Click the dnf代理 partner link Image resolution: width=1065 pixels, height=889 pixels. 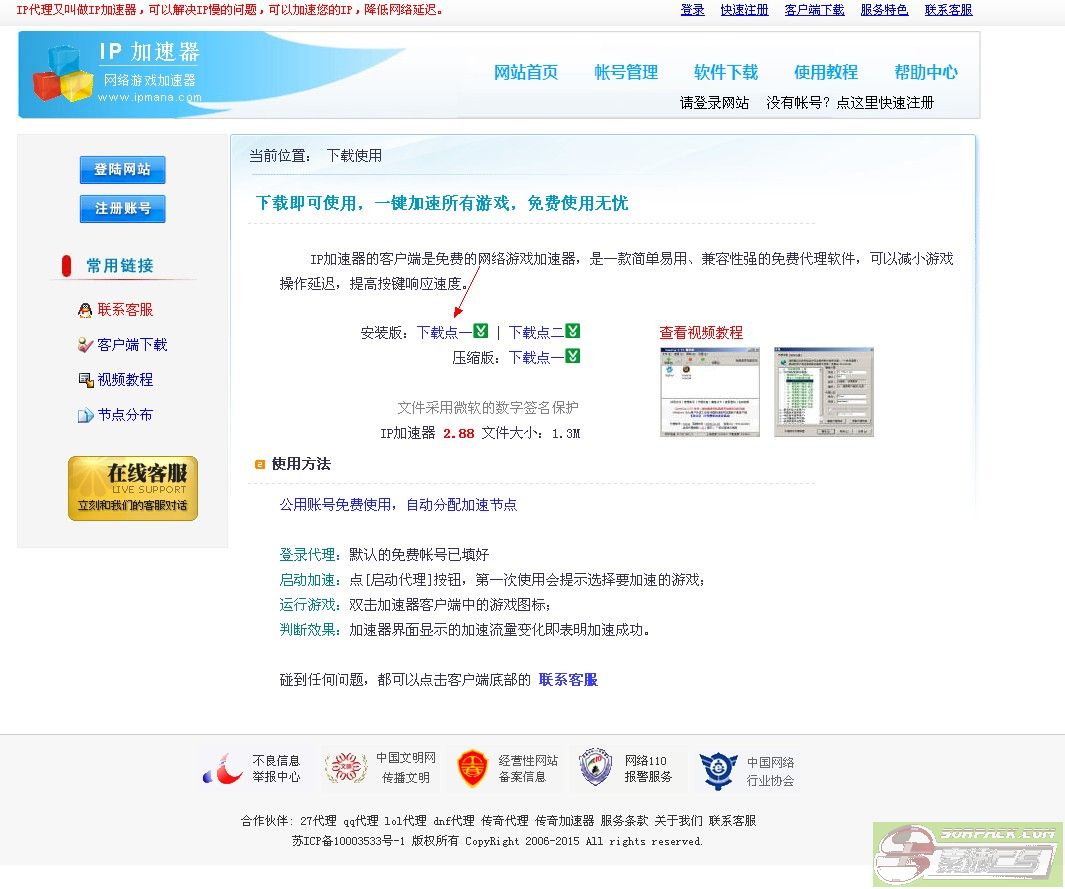click(x=454, y=821)
